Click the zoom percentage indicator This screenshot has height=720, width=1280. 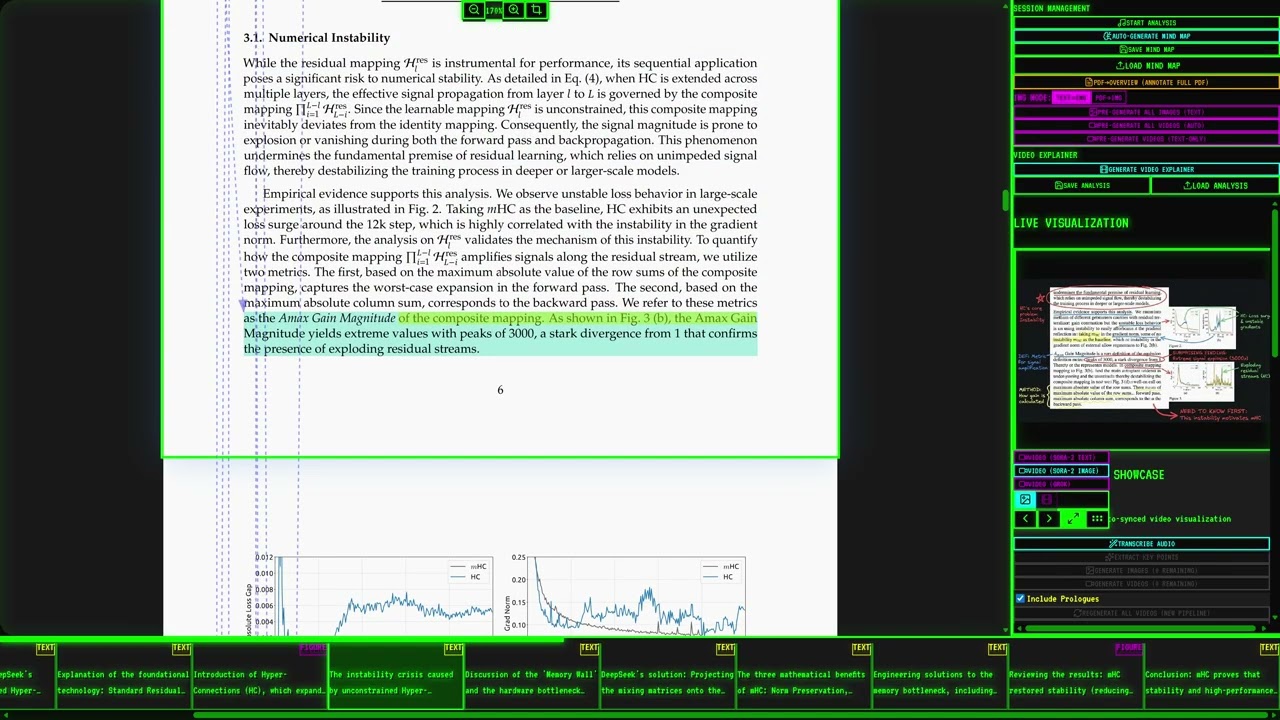pyautogui.click(x=494, y=10)
